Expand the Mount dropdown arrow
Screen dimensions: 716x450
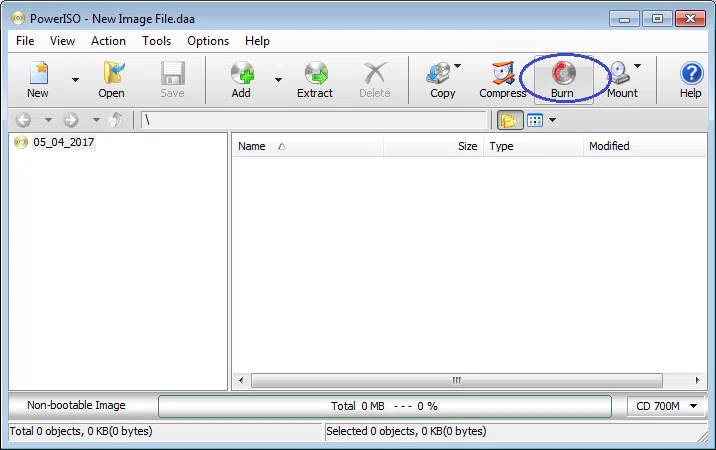637,66
